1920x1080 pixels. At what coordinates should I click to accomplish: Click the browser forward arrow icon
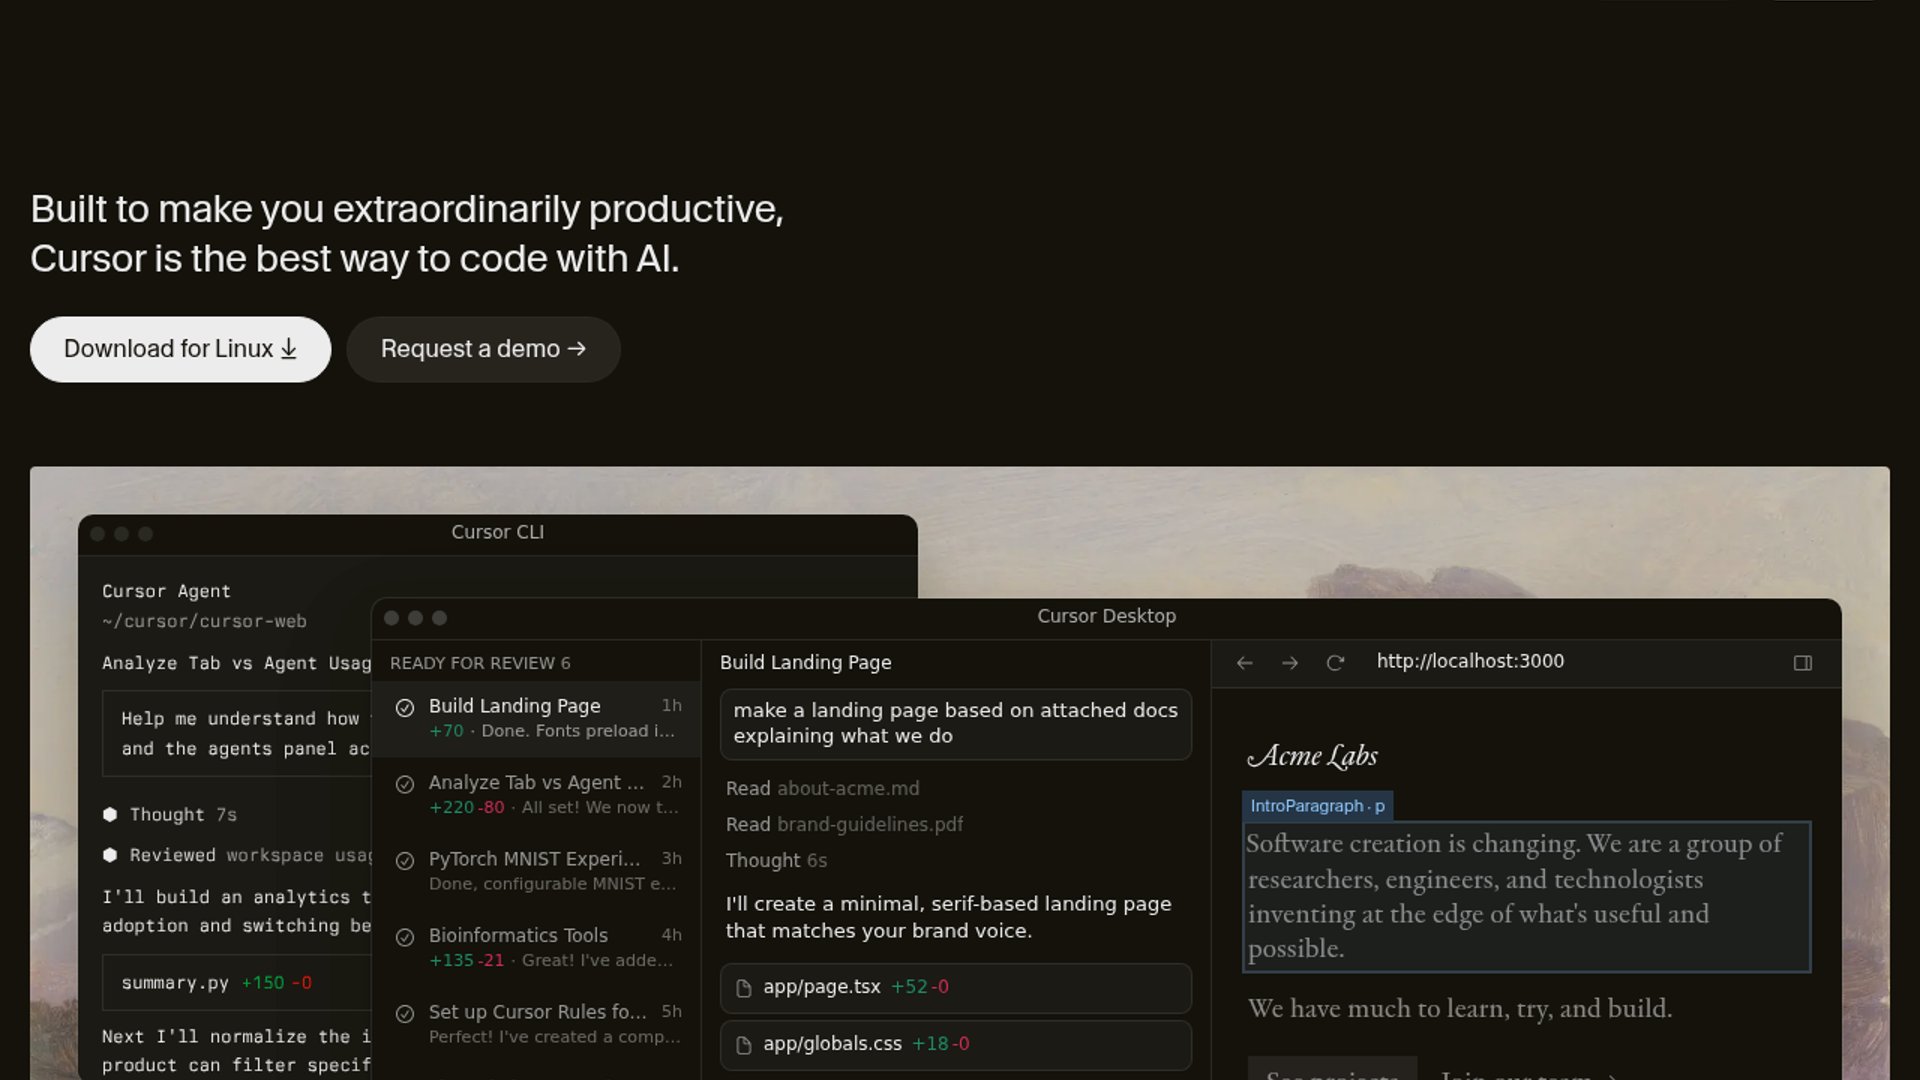point(1290,663)
